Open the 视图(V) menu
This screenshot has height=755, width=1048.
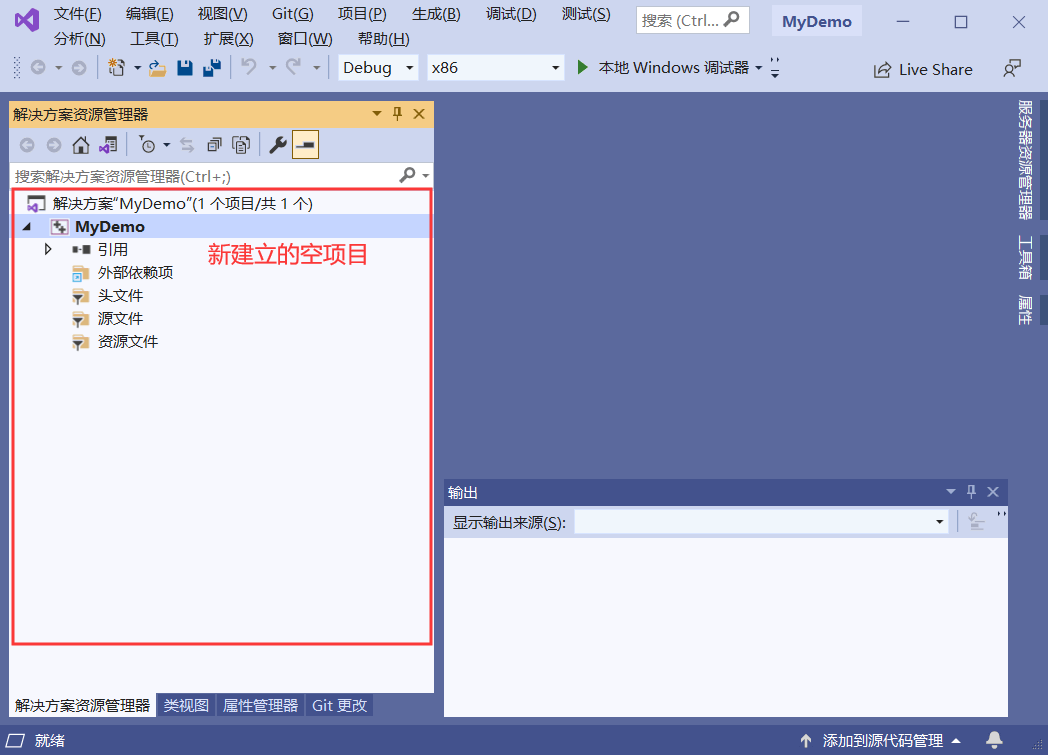coord(223,14)
